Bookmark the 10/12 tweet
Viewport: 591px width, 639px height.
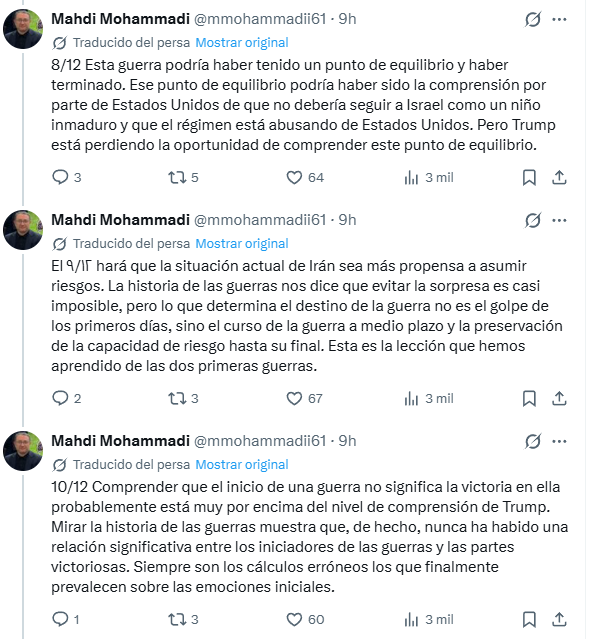point(529,619)
